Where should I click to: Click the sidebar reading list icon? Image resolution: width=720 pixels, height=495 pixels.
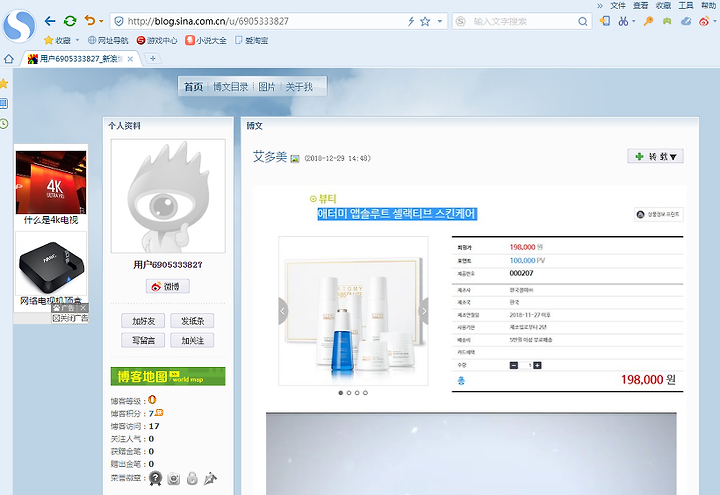pos(4,103)
